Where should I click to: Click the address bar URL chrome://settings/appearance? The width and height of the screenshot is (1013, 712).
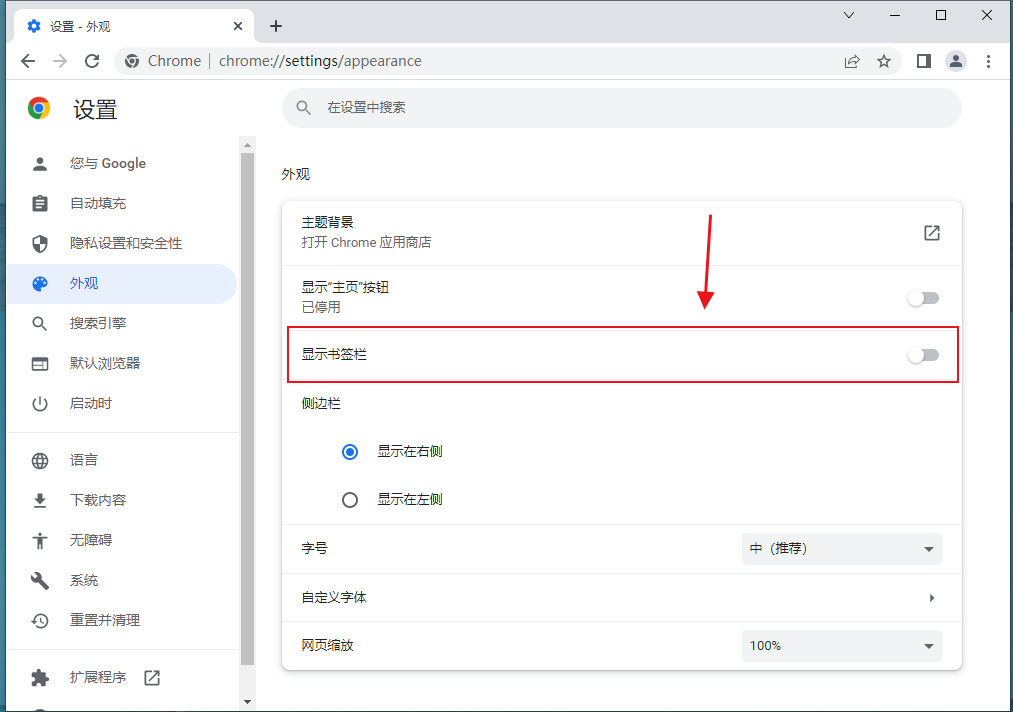pyautogui.click(x=320, y=61)
